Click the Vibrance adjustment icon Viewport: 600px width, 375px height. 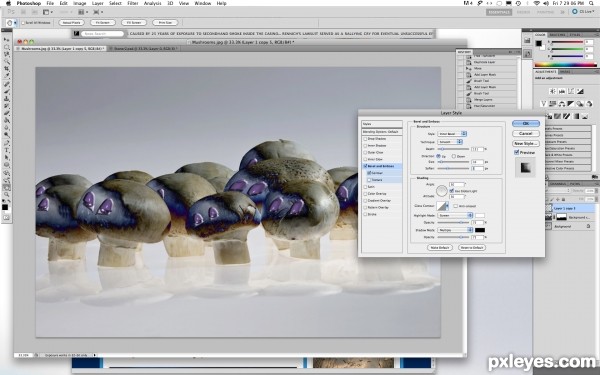pyautogui.click(x=543, y=104)
